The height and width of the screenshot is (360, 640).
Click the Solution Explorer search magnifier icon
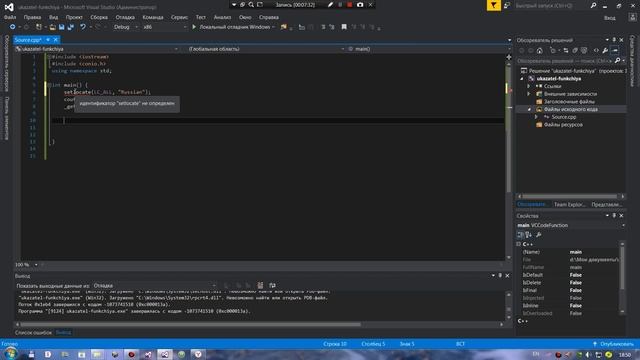point(618,61)
